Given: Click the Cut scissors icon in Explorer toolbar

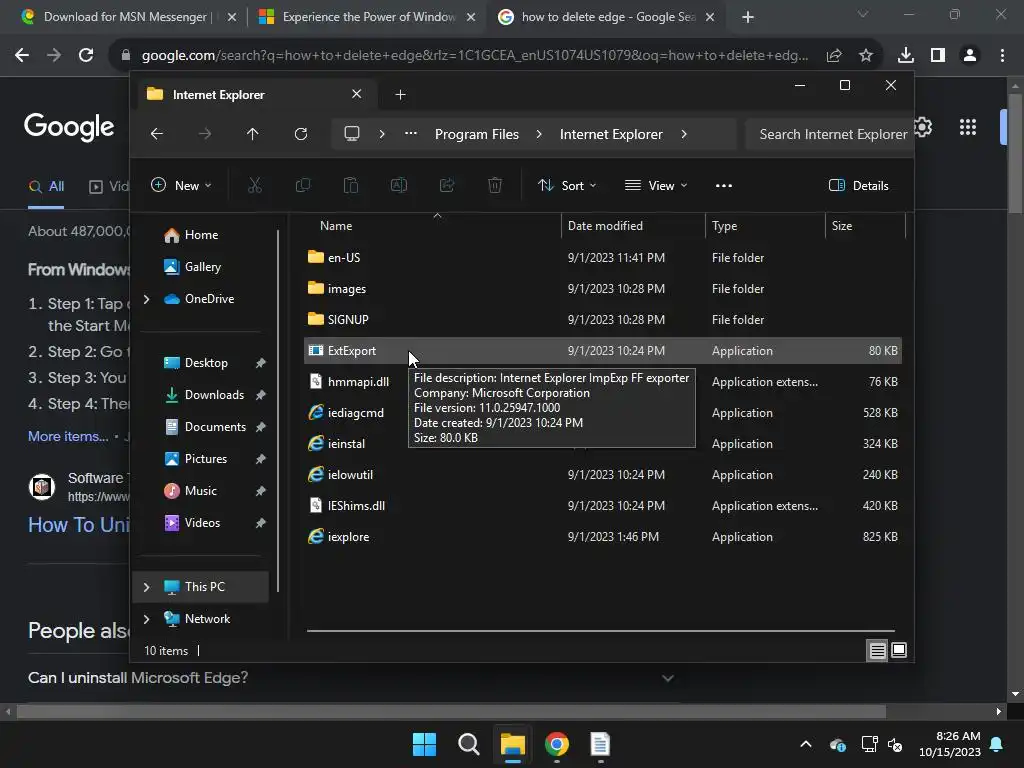Looking at the screenshot, I should pyautogui.click(x=255, y=185).
